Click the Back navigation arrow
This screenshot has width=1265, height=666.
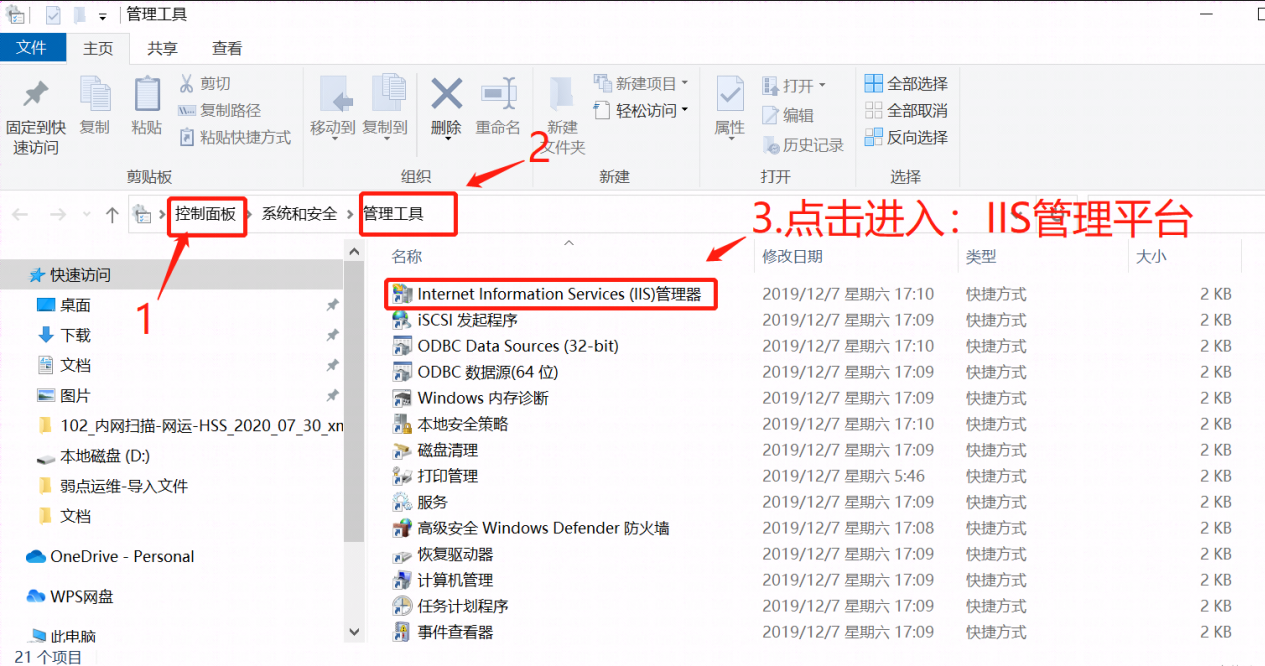pyautogui.click(x=20, y=214)
